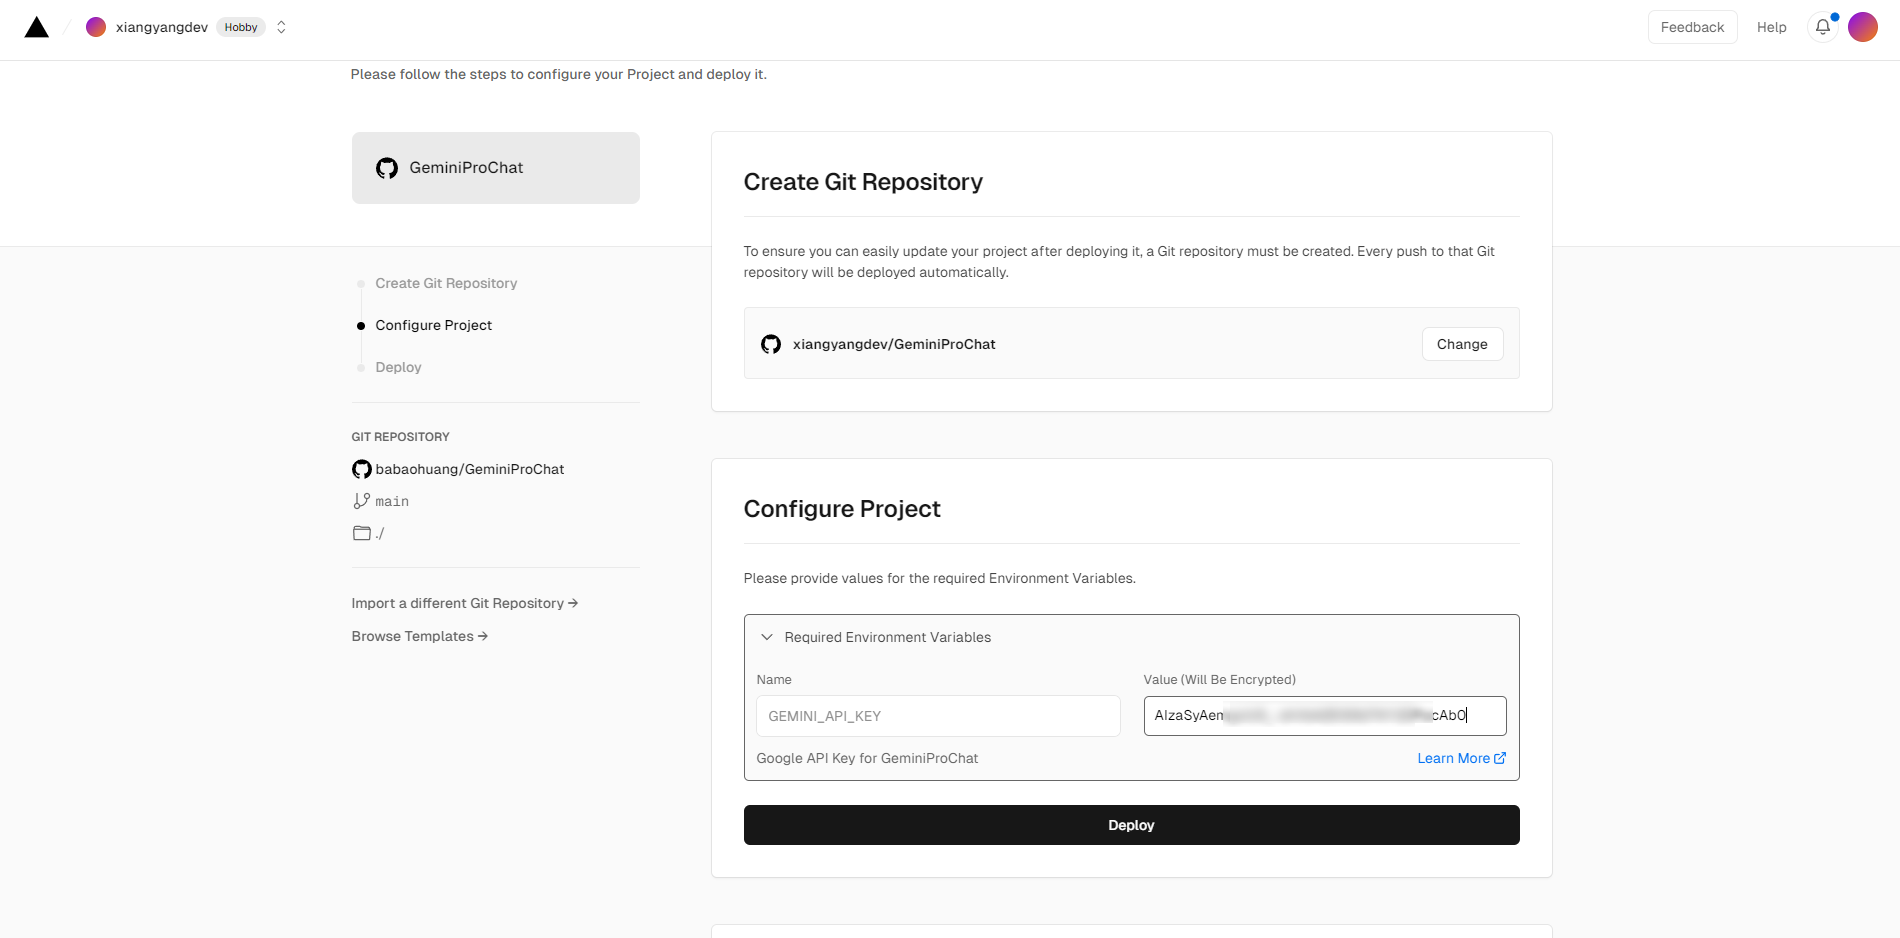Collapse Required Environment Variables section

[x=767, y=637]
